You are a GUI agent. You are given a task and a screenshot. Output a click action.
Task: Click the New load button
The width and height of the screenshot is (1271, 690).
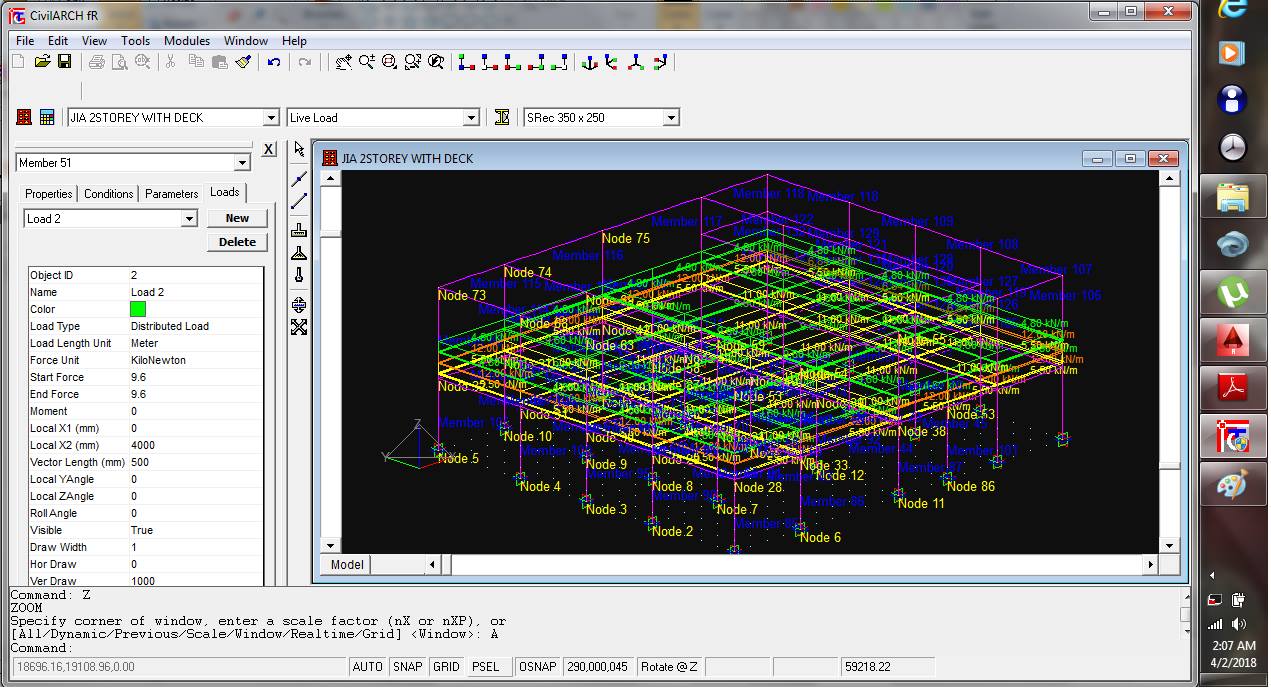[x=237, y=218]
